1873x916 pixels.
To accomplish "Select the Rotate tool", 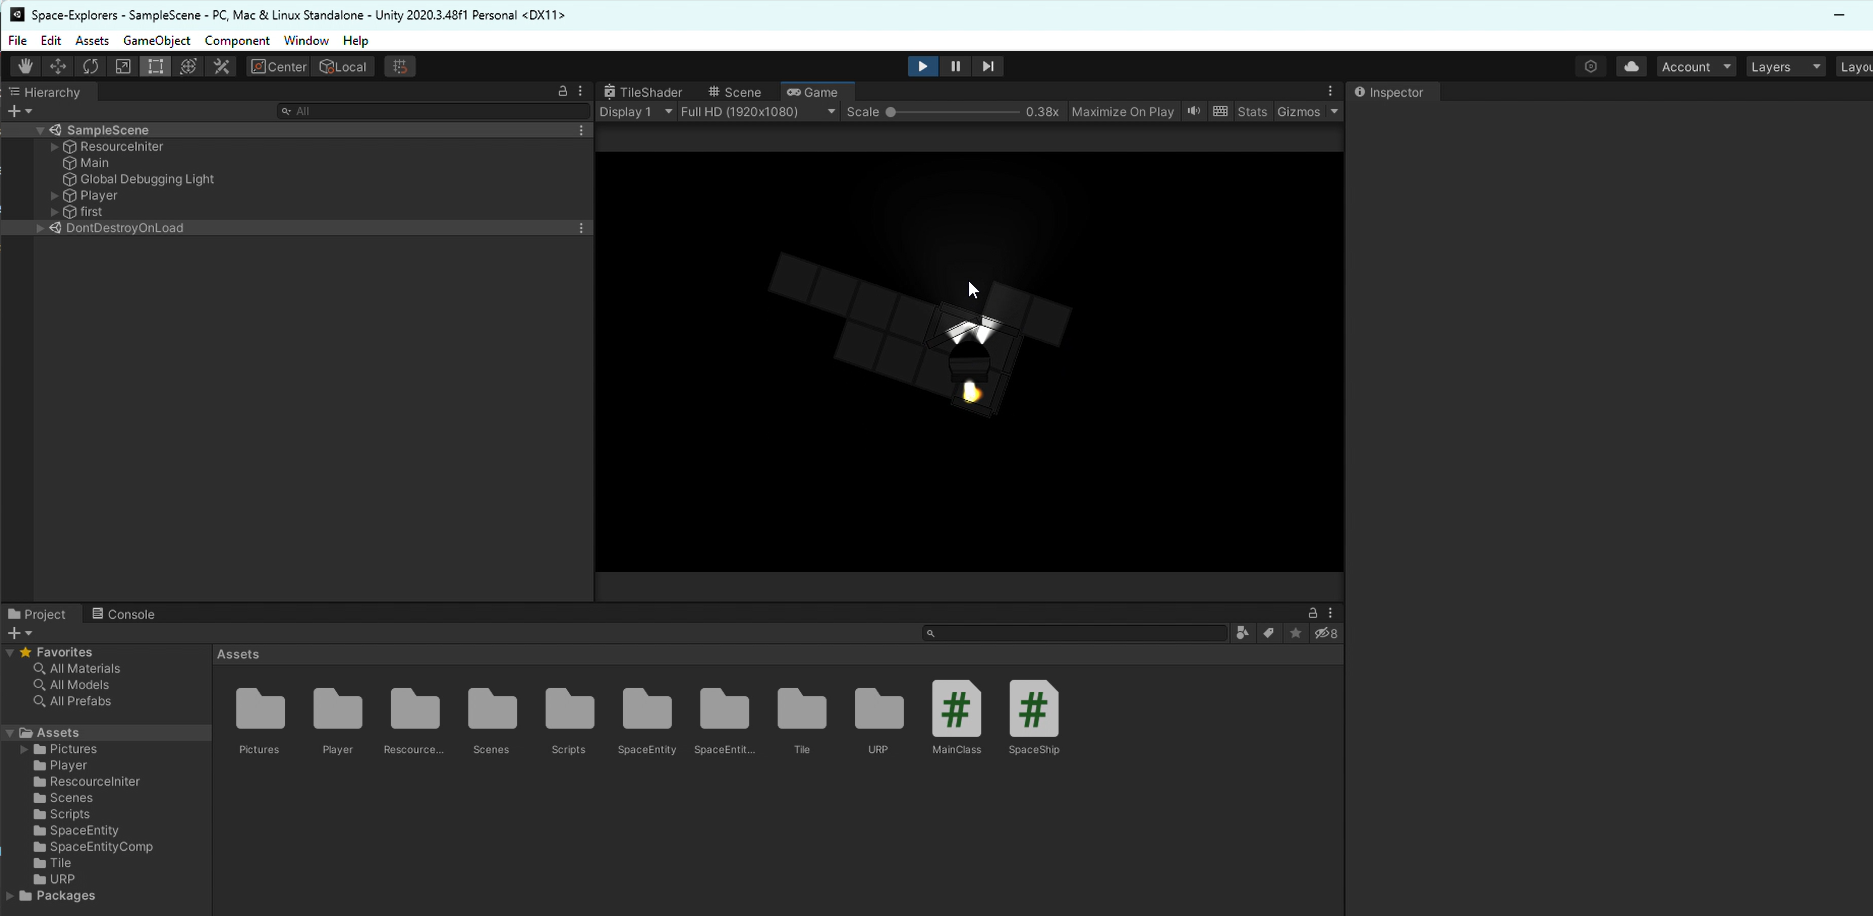I will tap(91, 66).
